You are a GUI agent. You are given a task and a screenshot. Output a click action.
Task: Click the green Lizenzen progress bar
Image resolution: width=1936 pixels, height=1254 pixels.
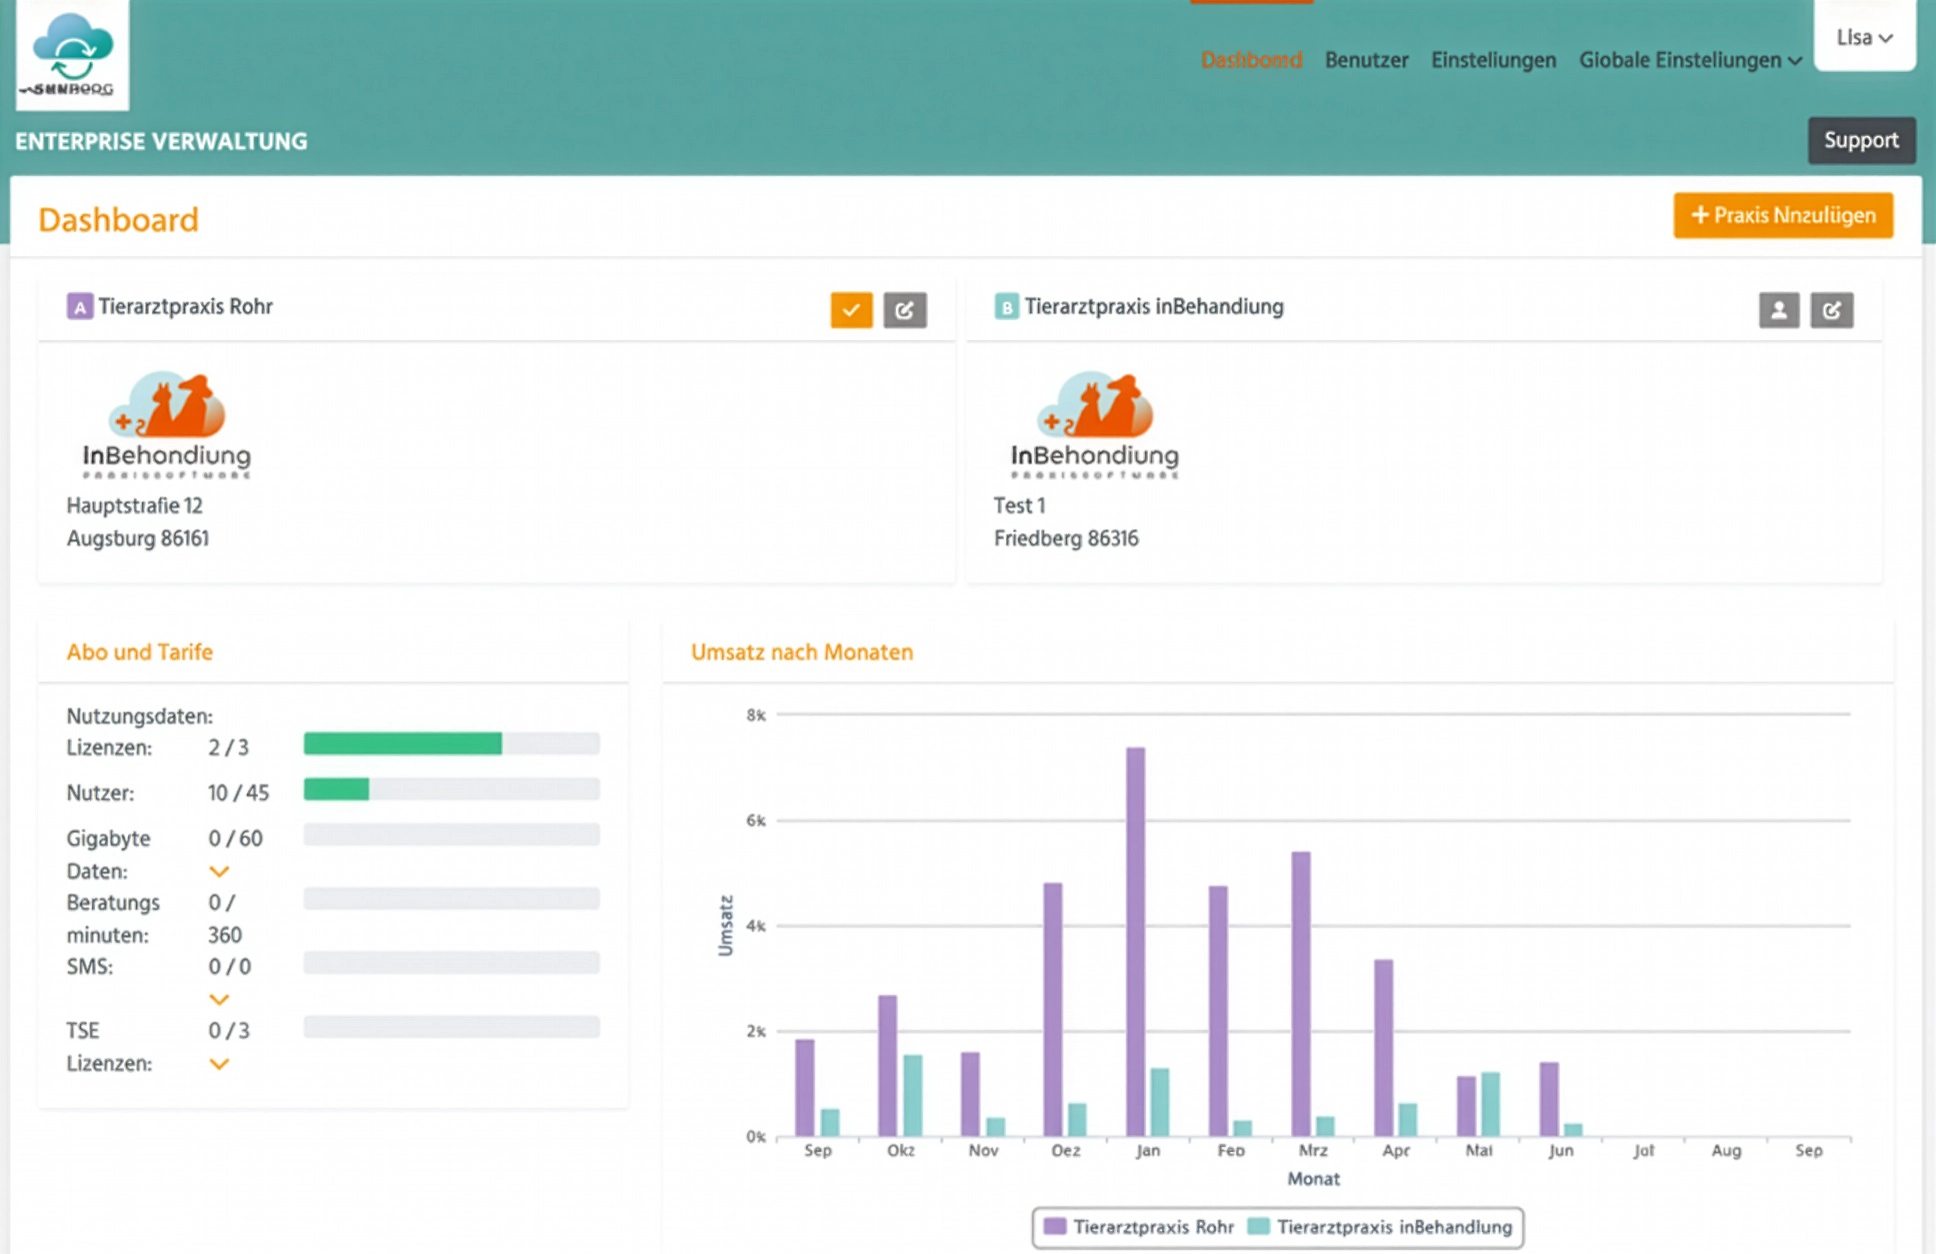(x=403, y=743)
